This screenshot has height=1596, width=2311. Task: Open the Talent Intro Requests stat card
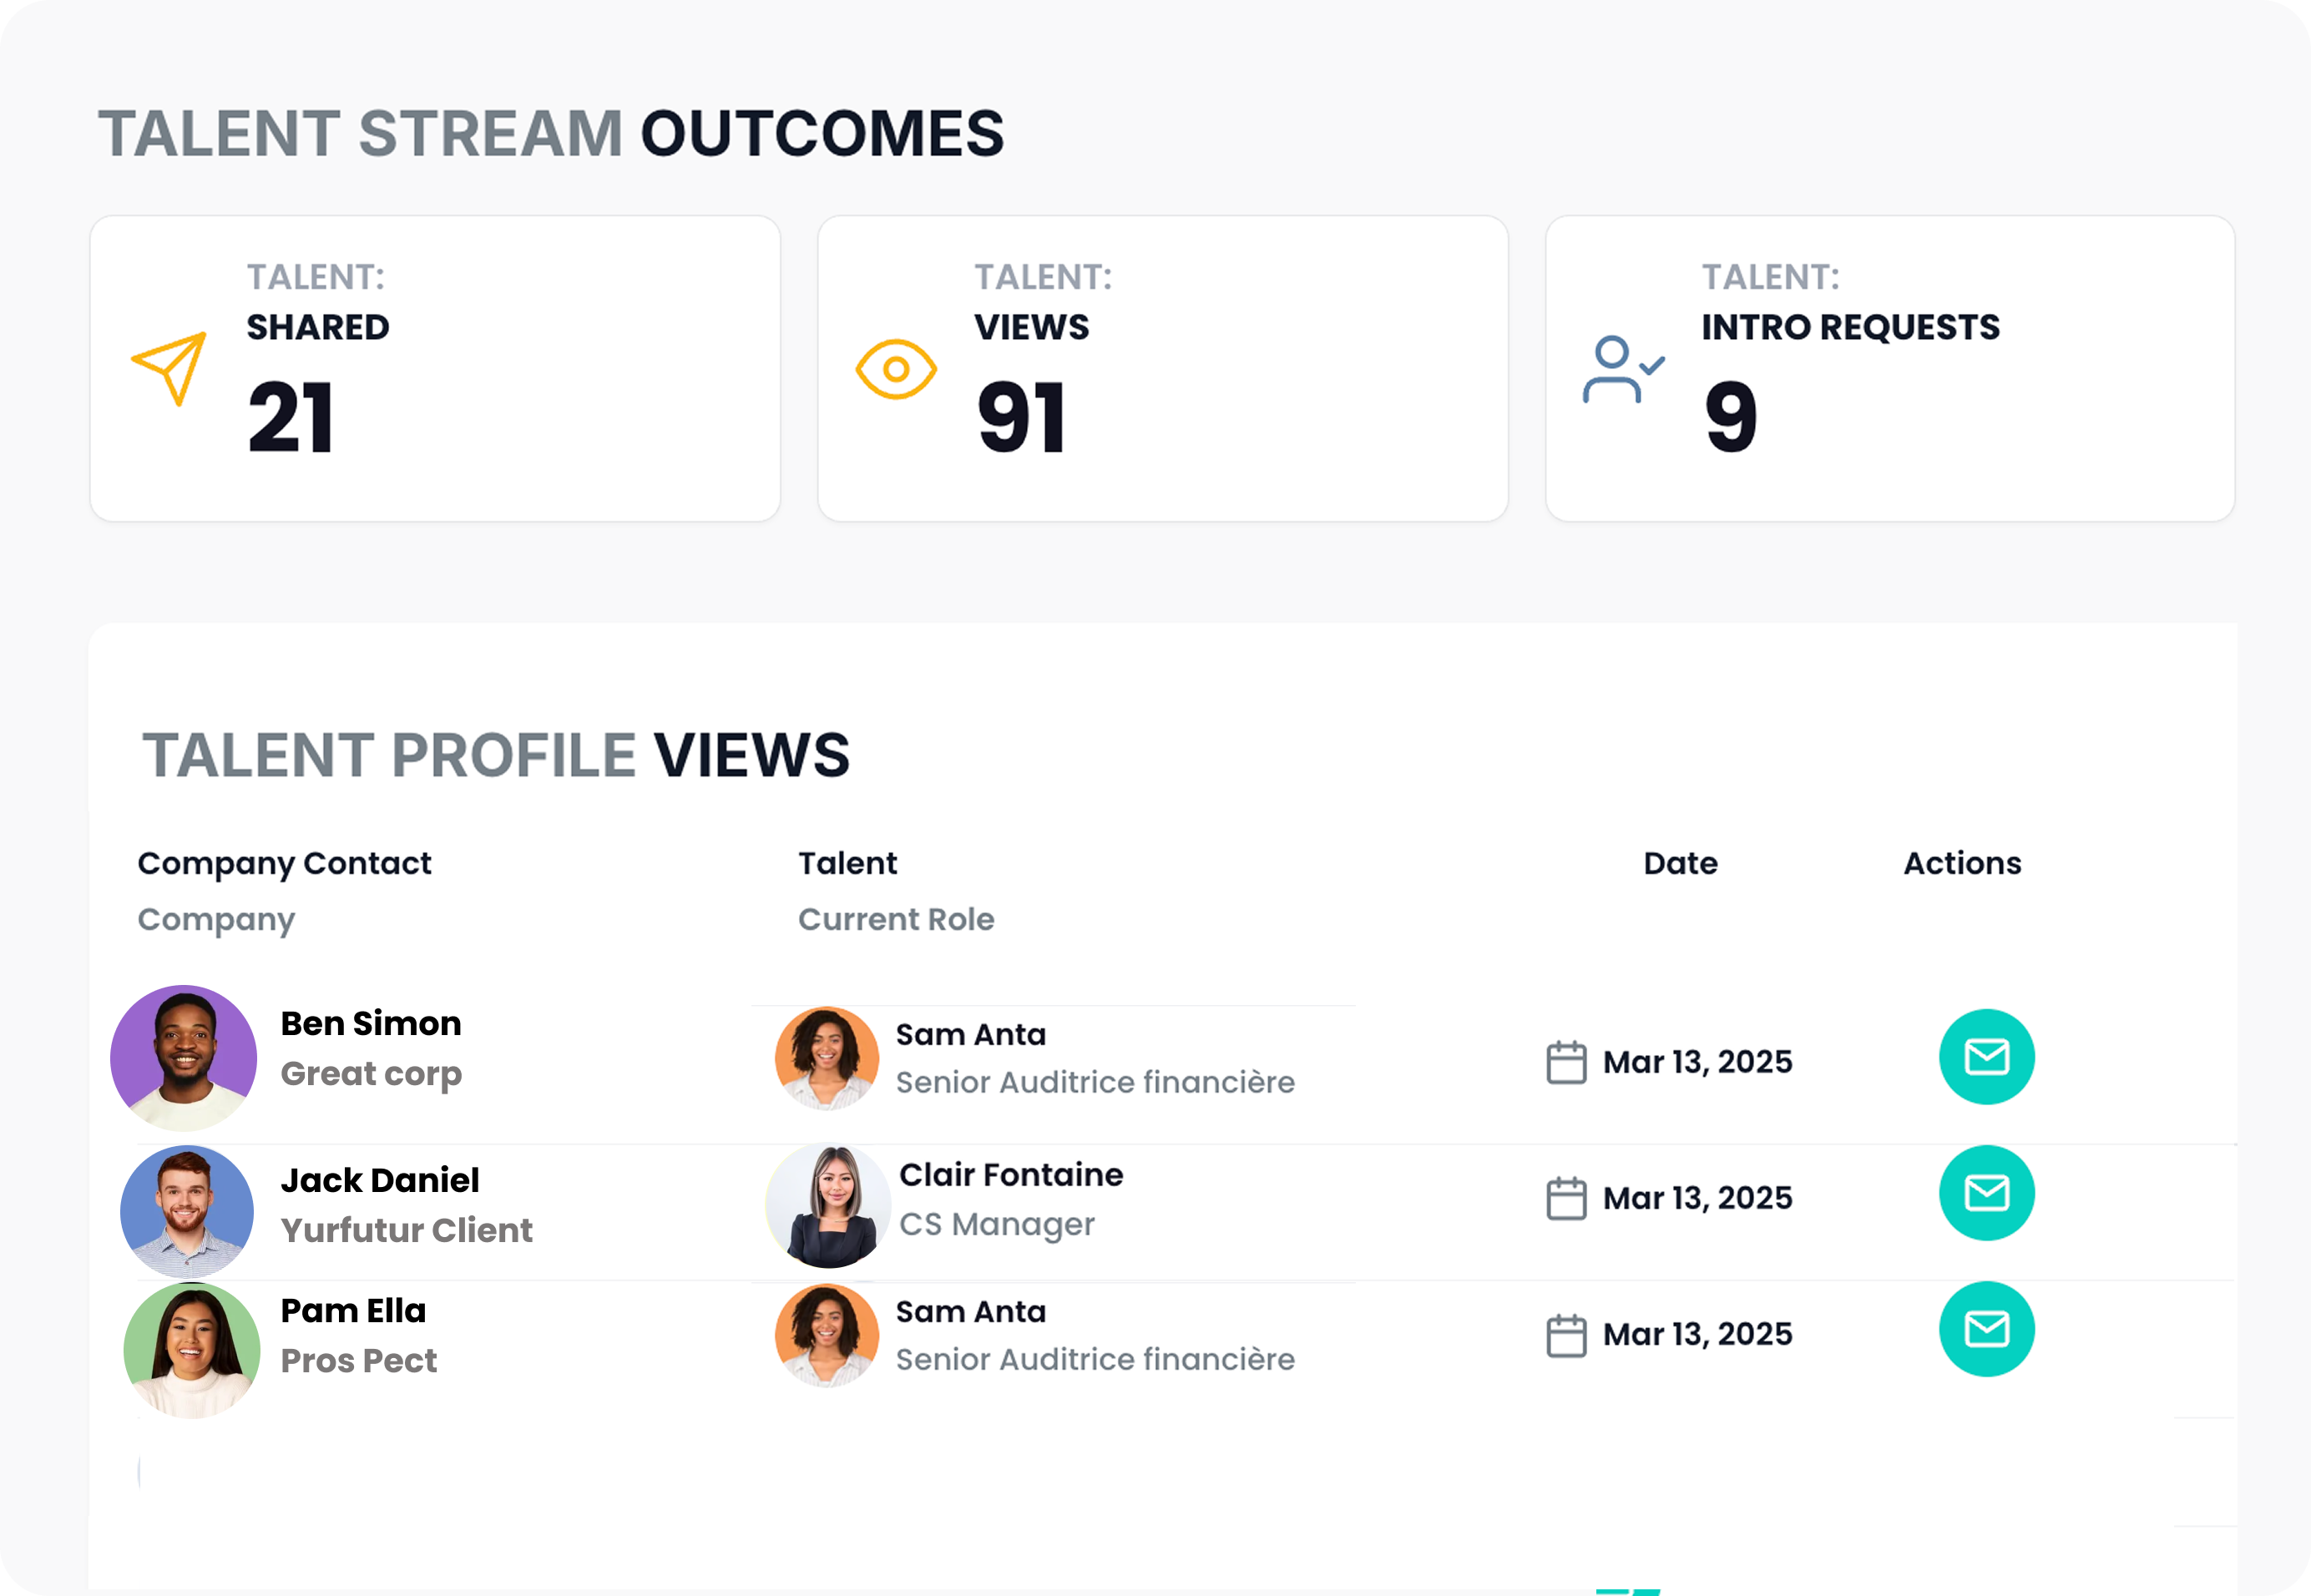point(1889,368)
